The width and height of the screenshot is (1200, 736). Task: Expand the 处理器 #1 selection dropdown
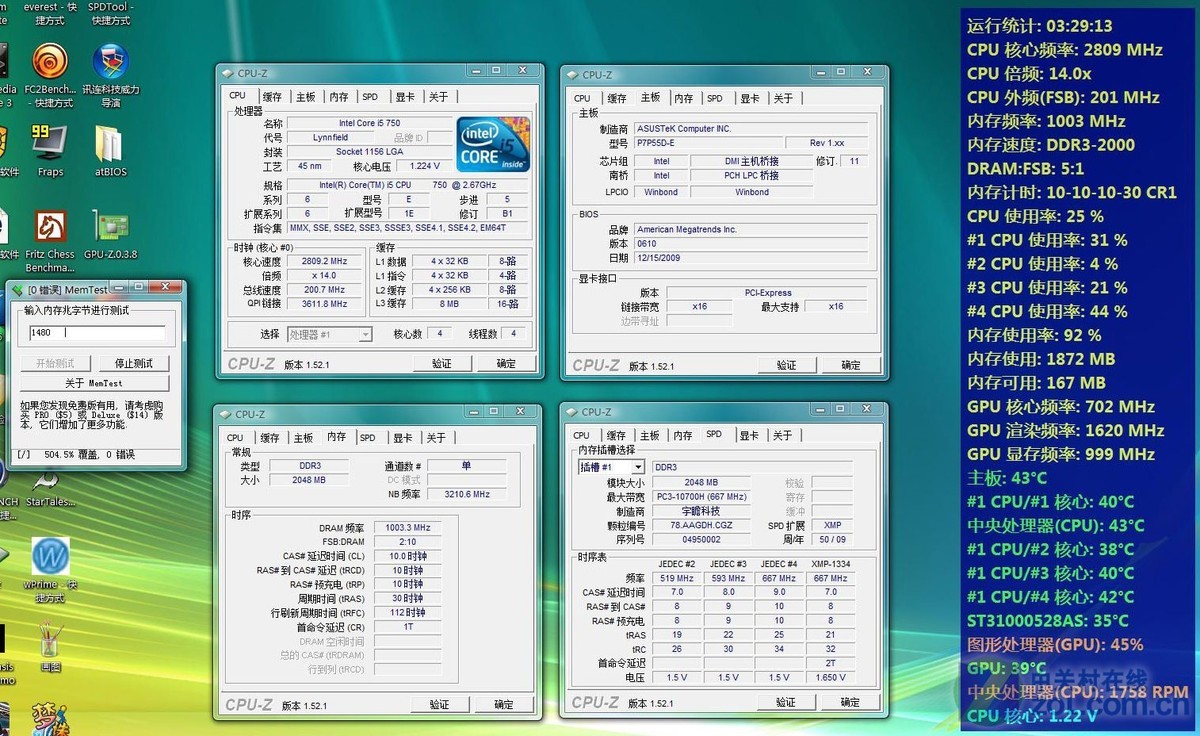click(329, 334)
